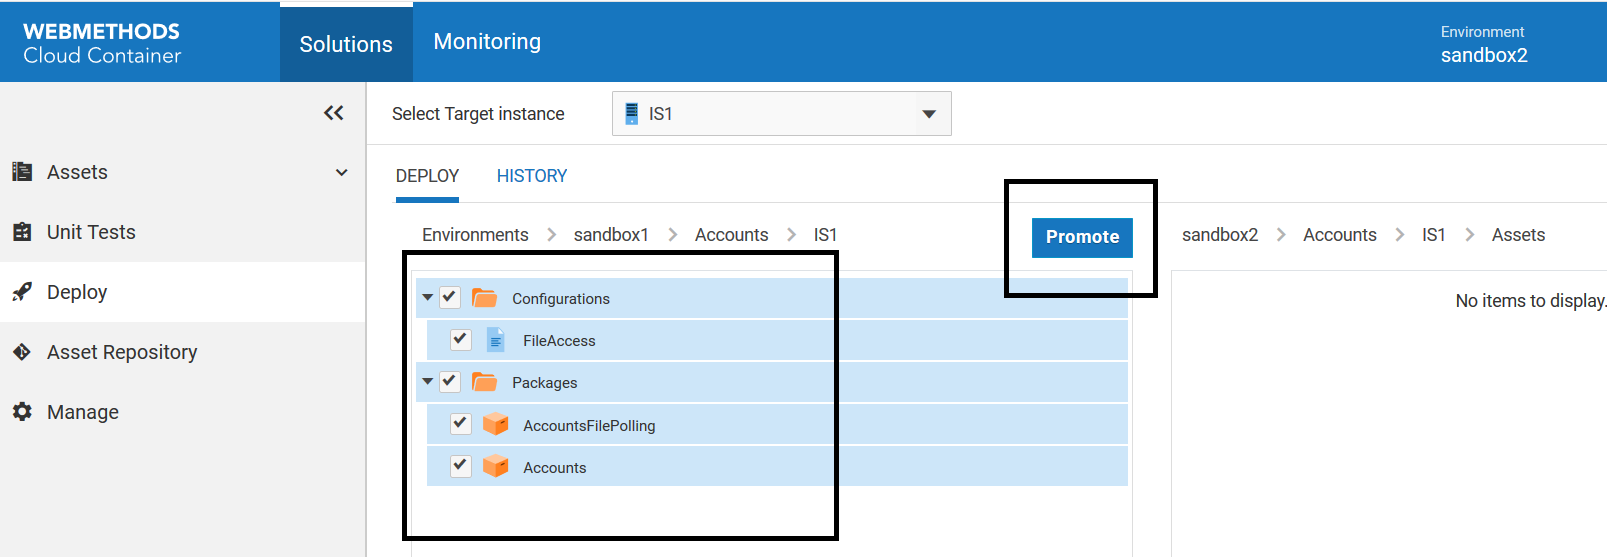The width and height of the screenshot is (1607, 557).
Task: Switch to the DEPLOY tab
Action: 427,176
